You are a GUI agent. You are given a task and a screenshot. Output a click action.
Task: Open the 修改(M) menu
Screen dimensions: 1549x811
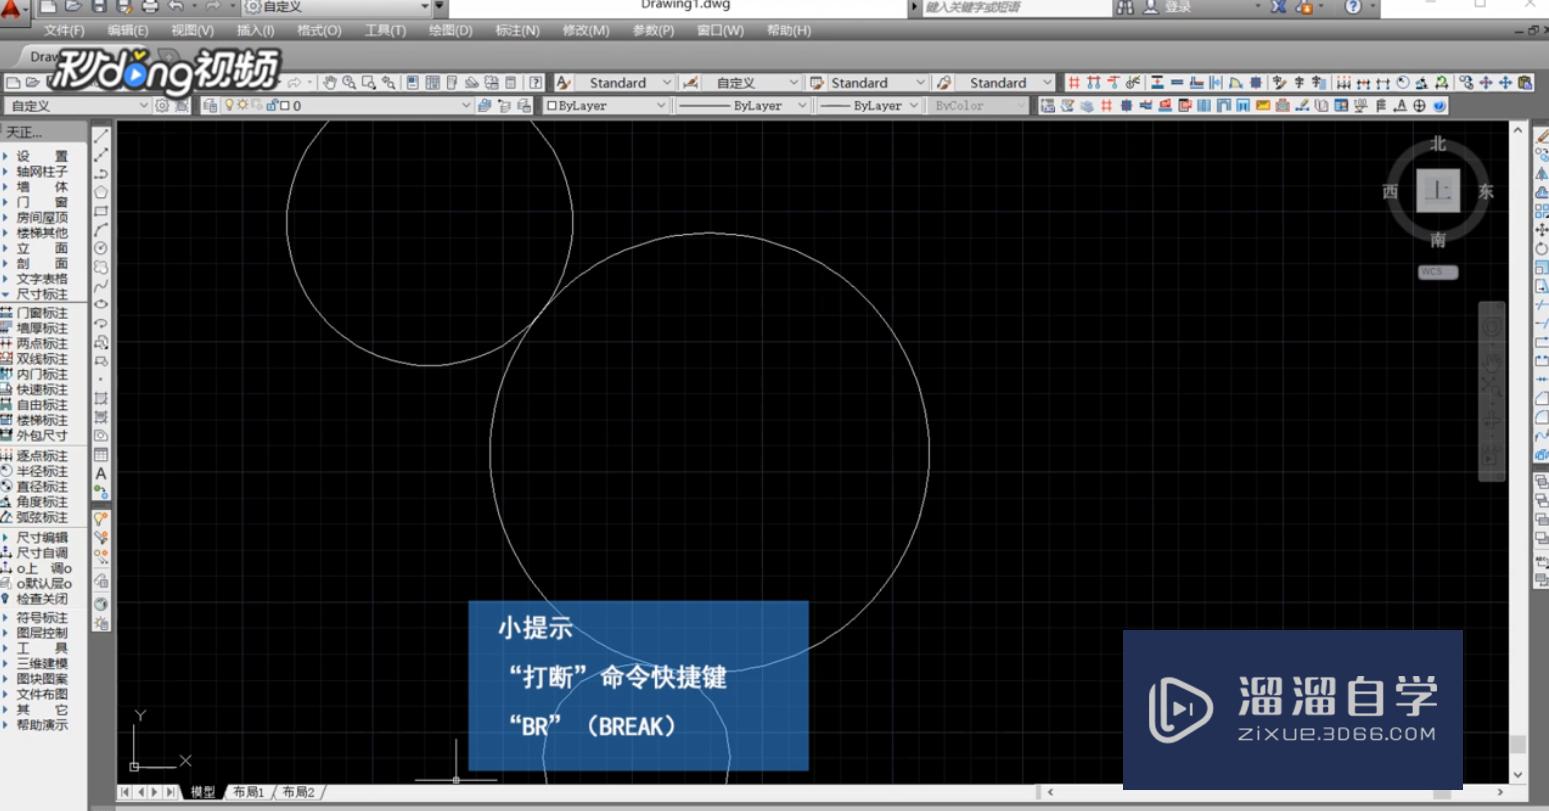pos(586,30)
